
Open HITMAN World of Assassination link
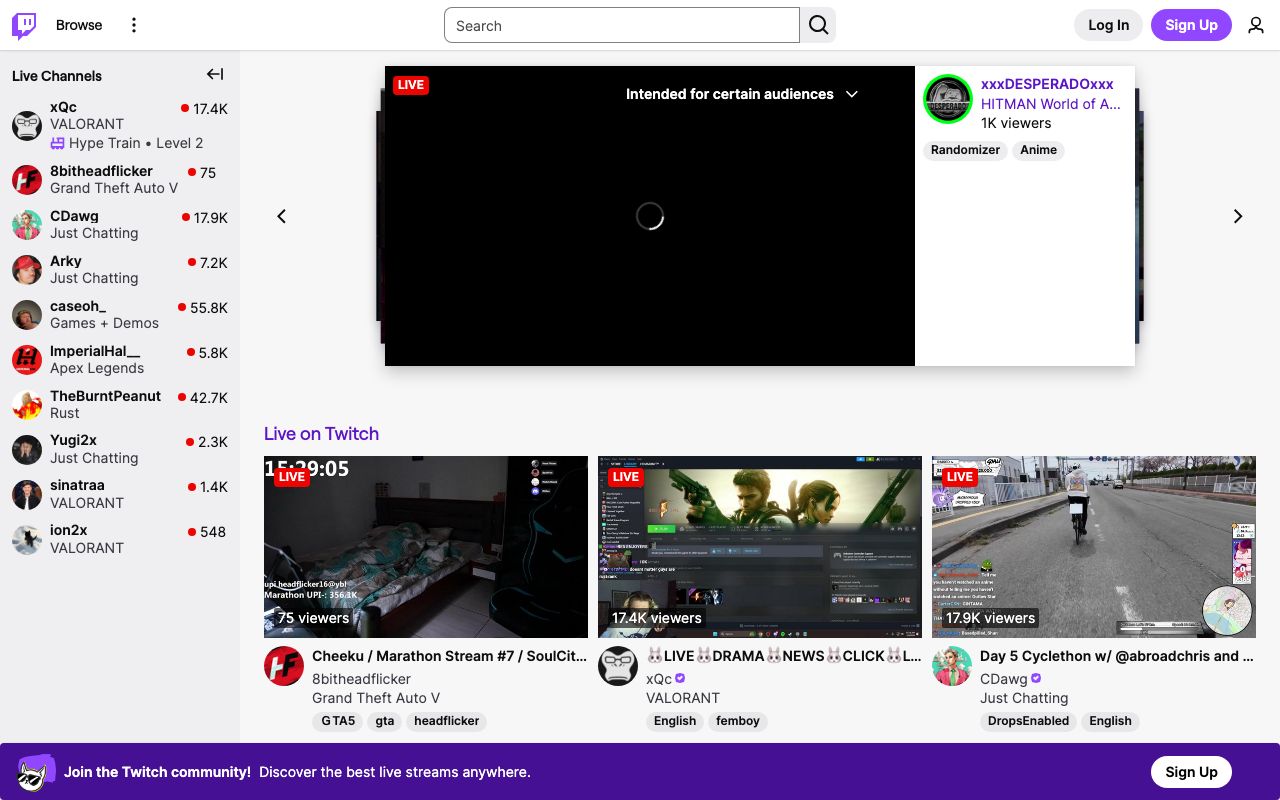tap(1050, 104)
